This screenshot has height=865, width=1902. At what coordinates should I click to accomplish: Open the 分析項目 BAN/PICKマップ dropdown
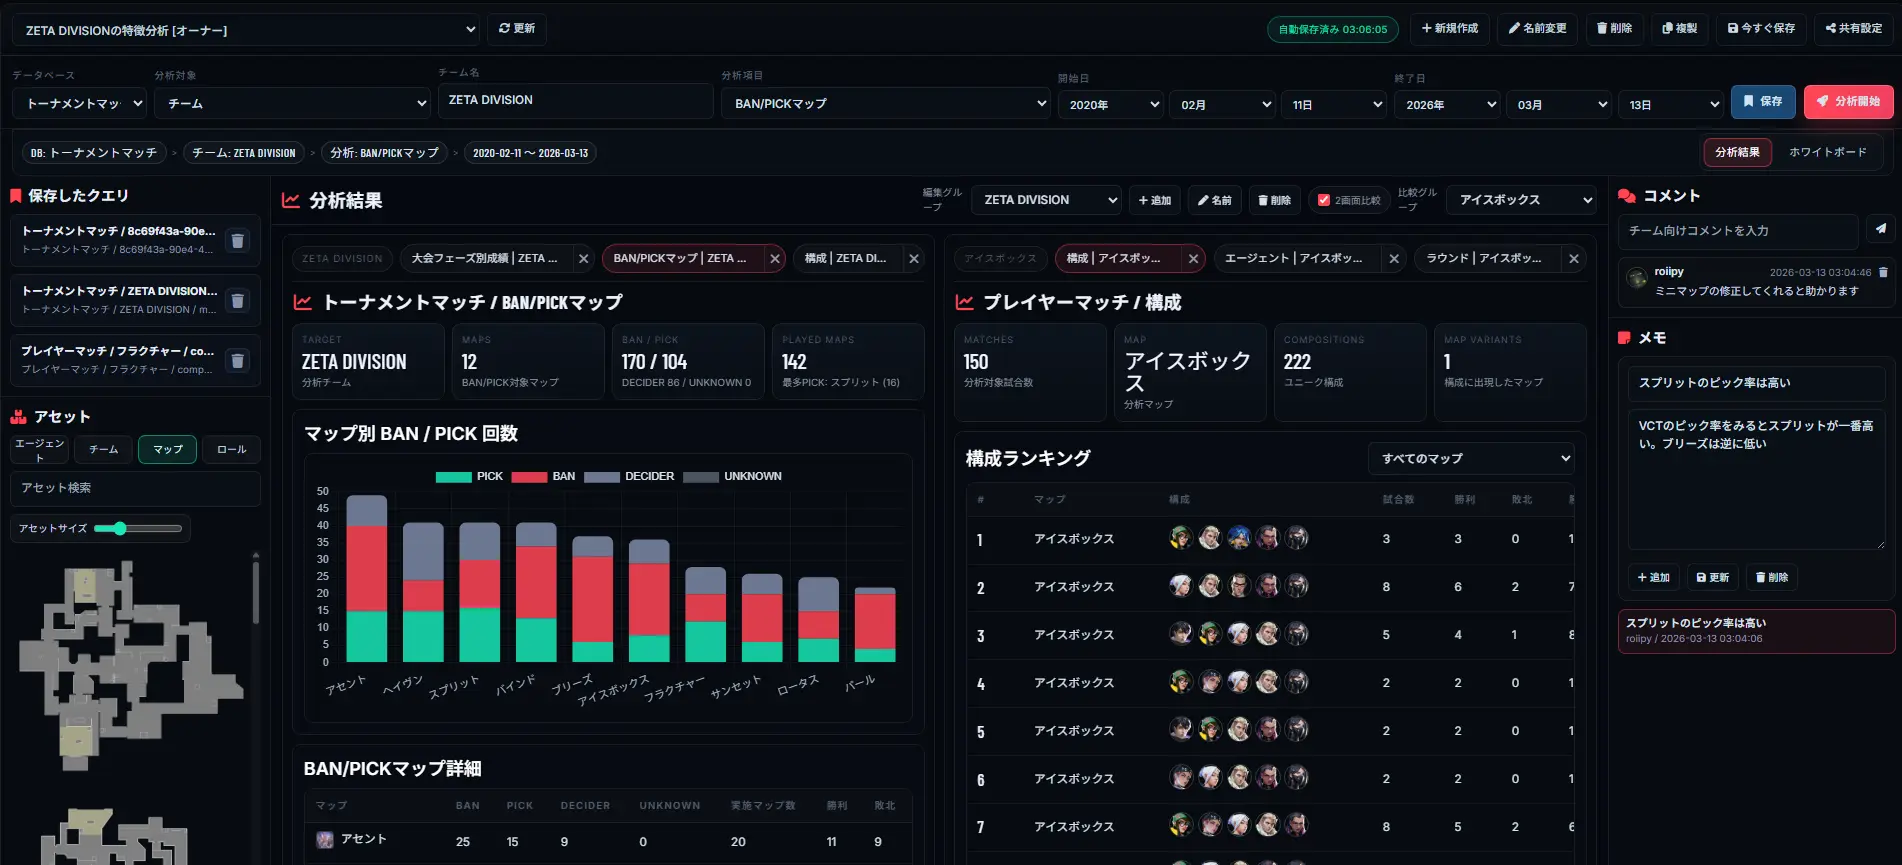pos(885,103)
